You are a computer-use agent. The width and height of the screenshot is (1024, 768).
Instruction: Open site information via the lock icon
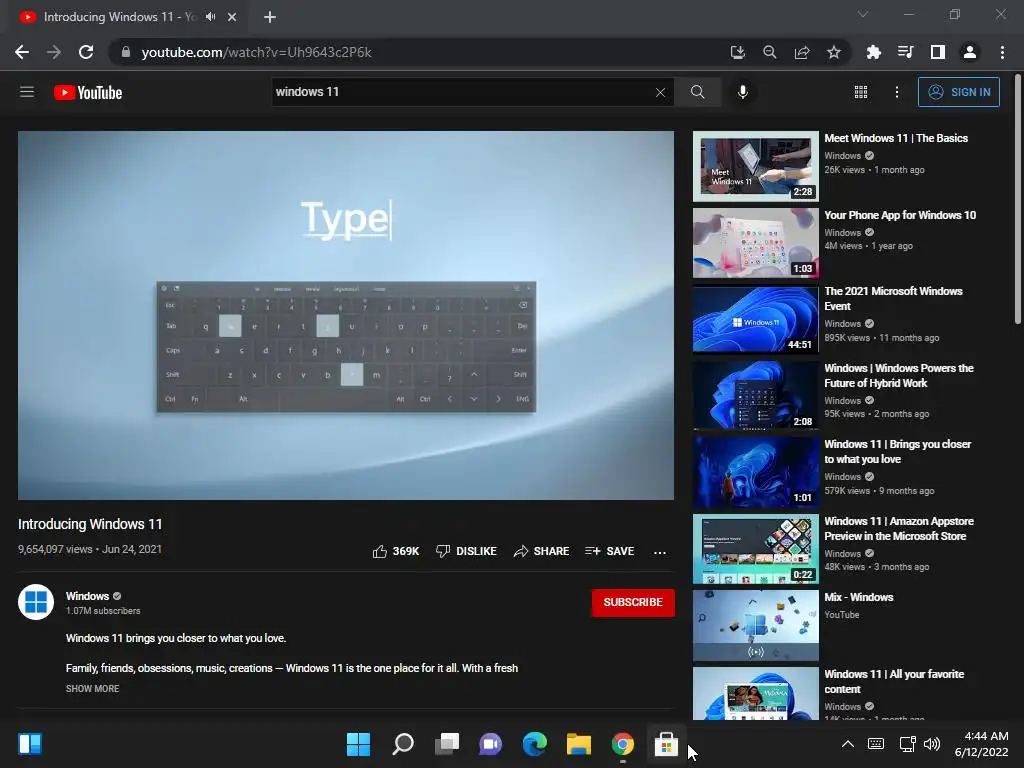(126, 52)
